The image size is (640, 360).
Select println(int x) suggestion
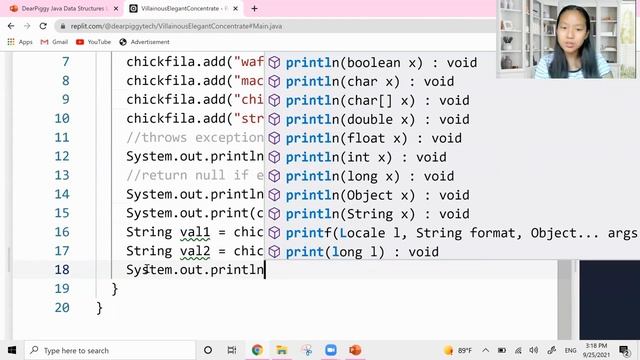tap(366, 157)
